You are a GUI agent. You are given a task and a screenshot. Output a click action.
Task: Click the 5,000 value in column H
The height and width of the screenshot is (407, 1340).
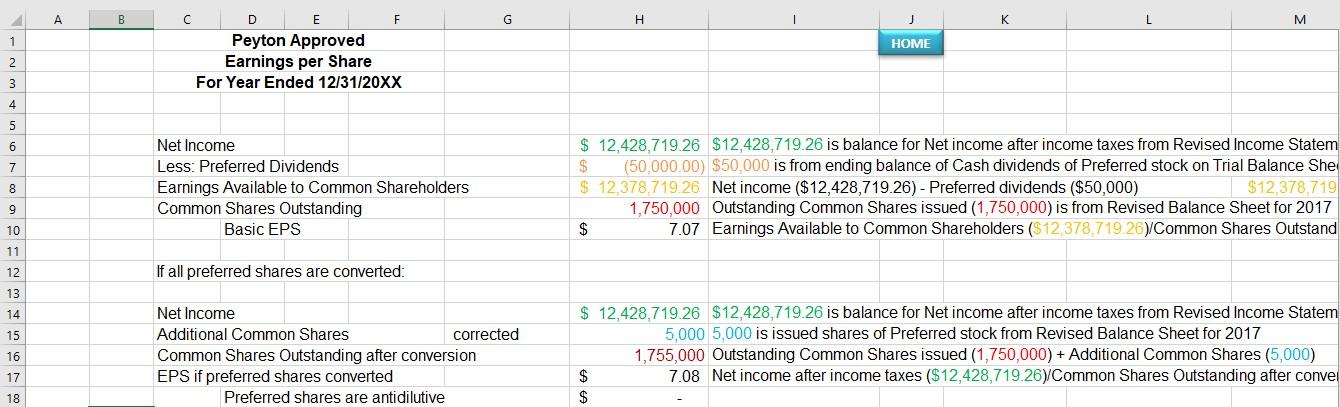pyautogui.click(x=685, y=335)
